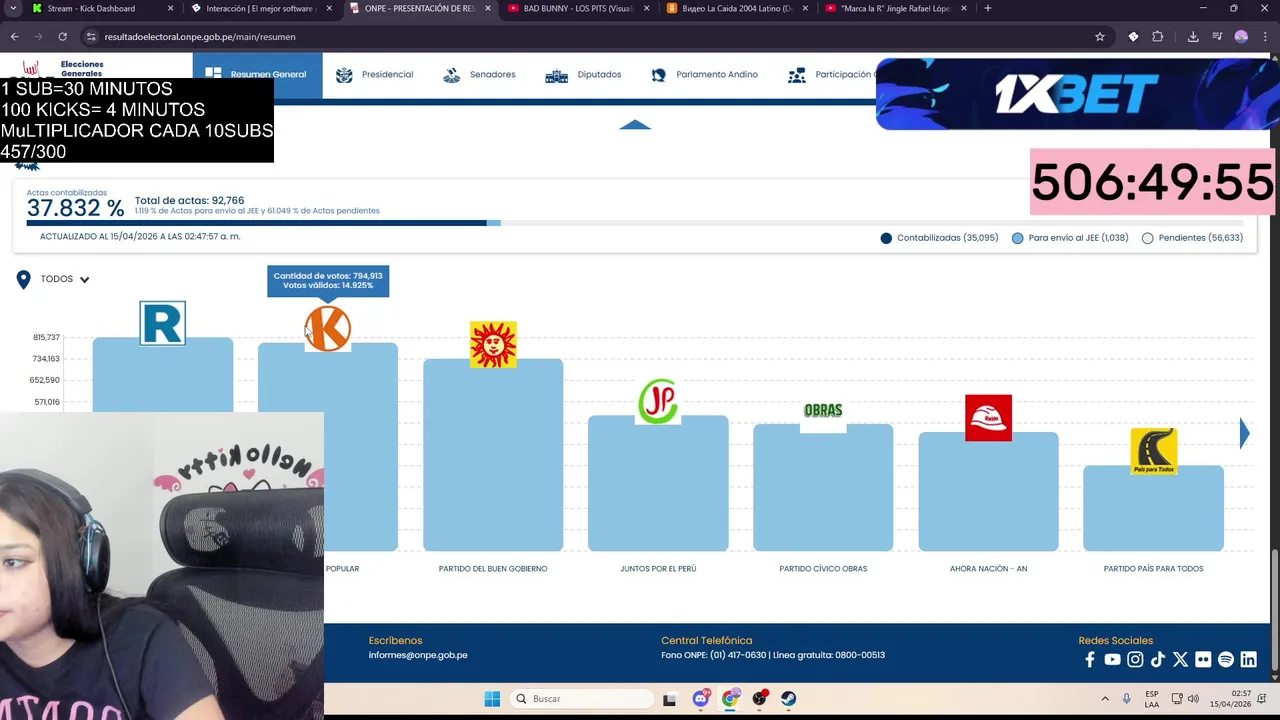Viewport: 1280px width, 720px height.
Task: Open the Participación tab
Action: [x=831, y=75]
